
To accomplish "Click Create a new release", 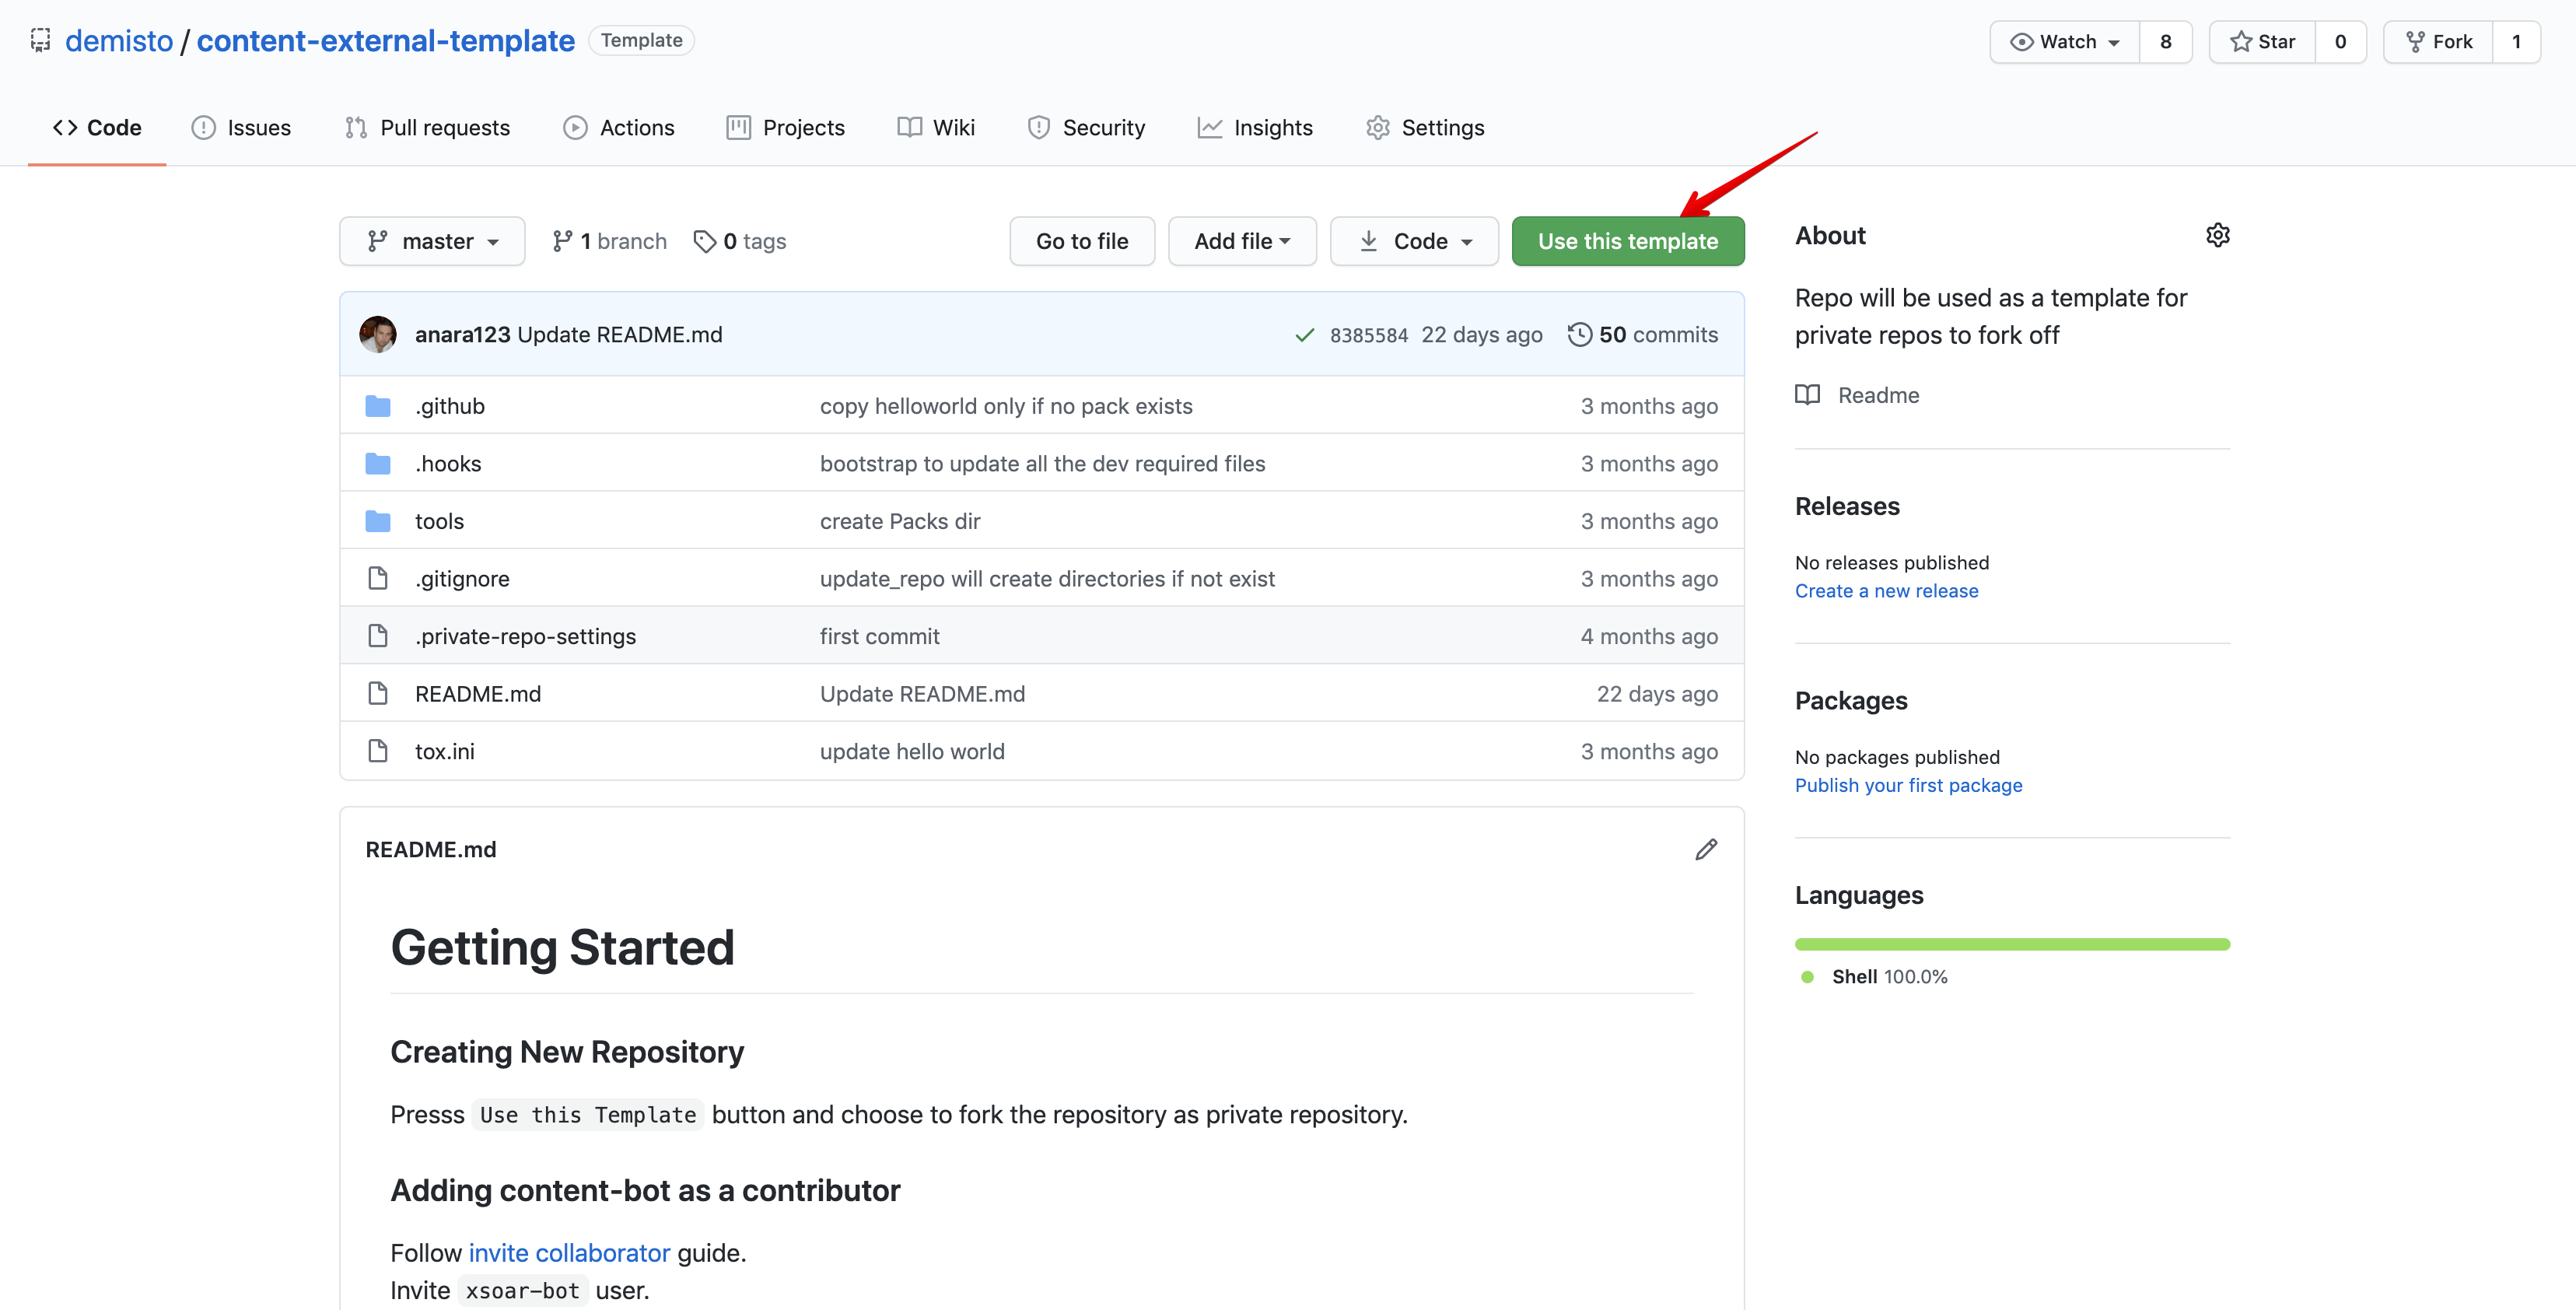I will pos(1886,591).
